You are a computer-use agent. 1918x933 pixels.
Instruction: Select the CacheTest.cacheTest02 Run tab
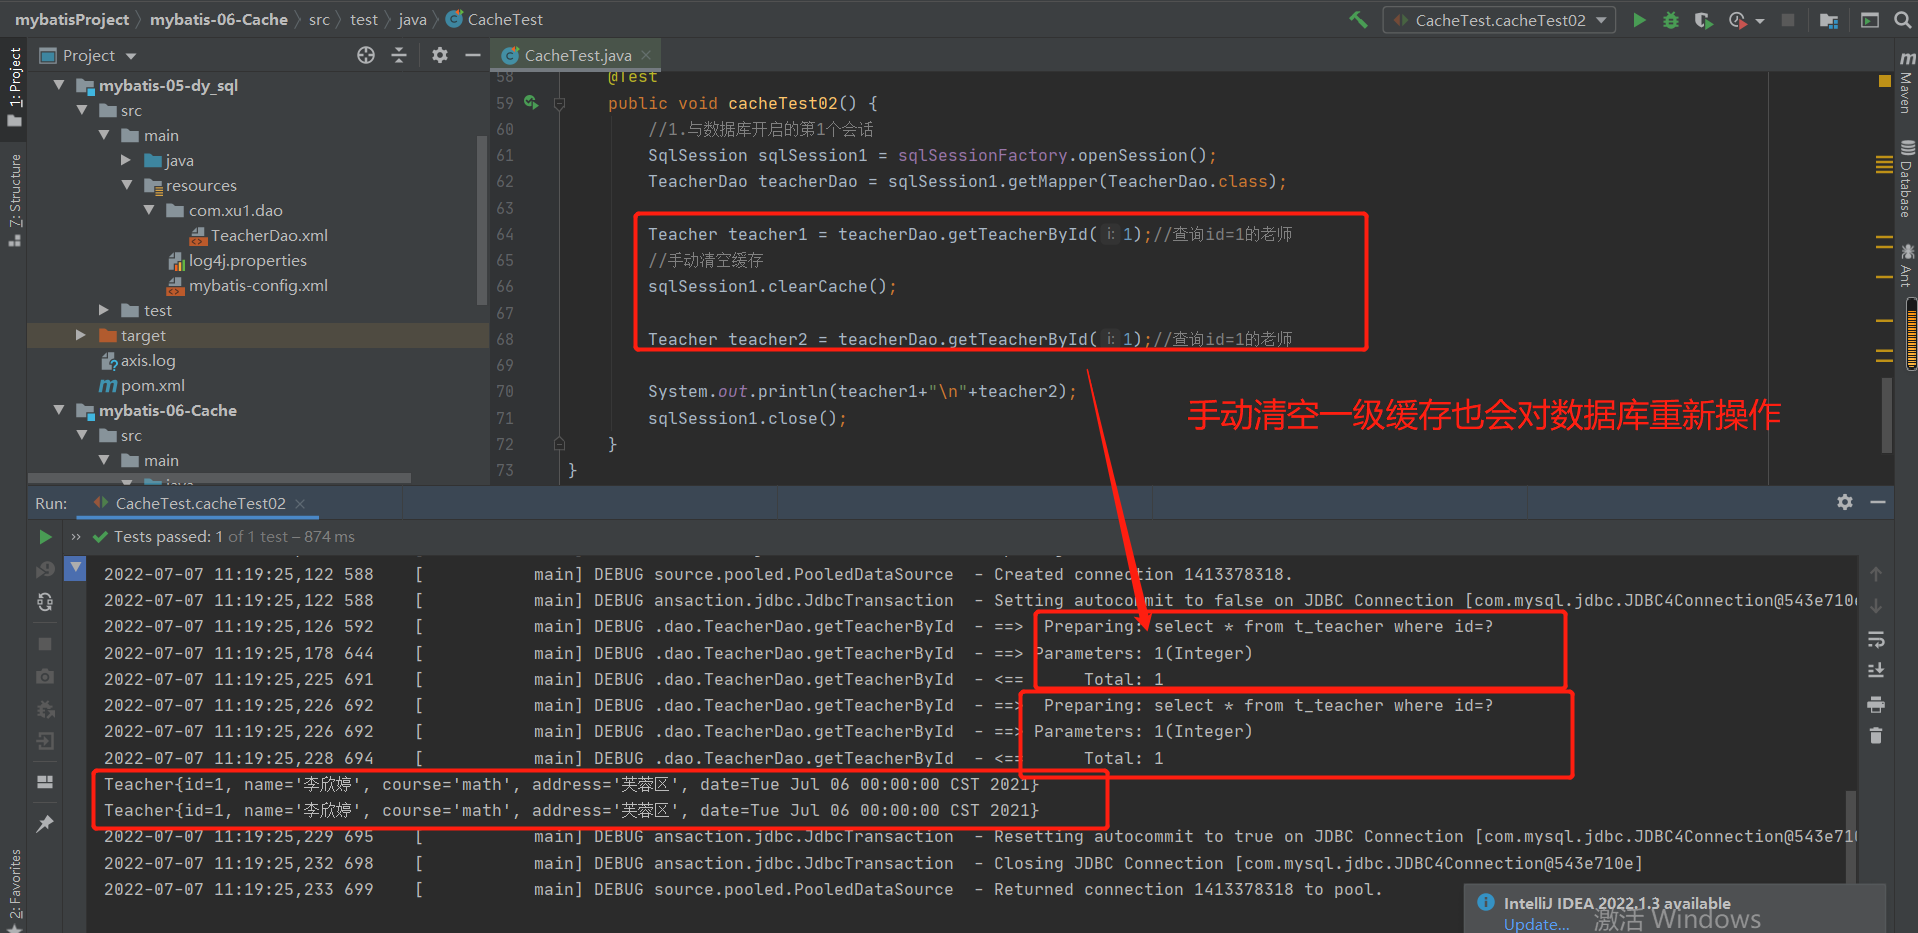pyautogui.click(x=200, y=503)
